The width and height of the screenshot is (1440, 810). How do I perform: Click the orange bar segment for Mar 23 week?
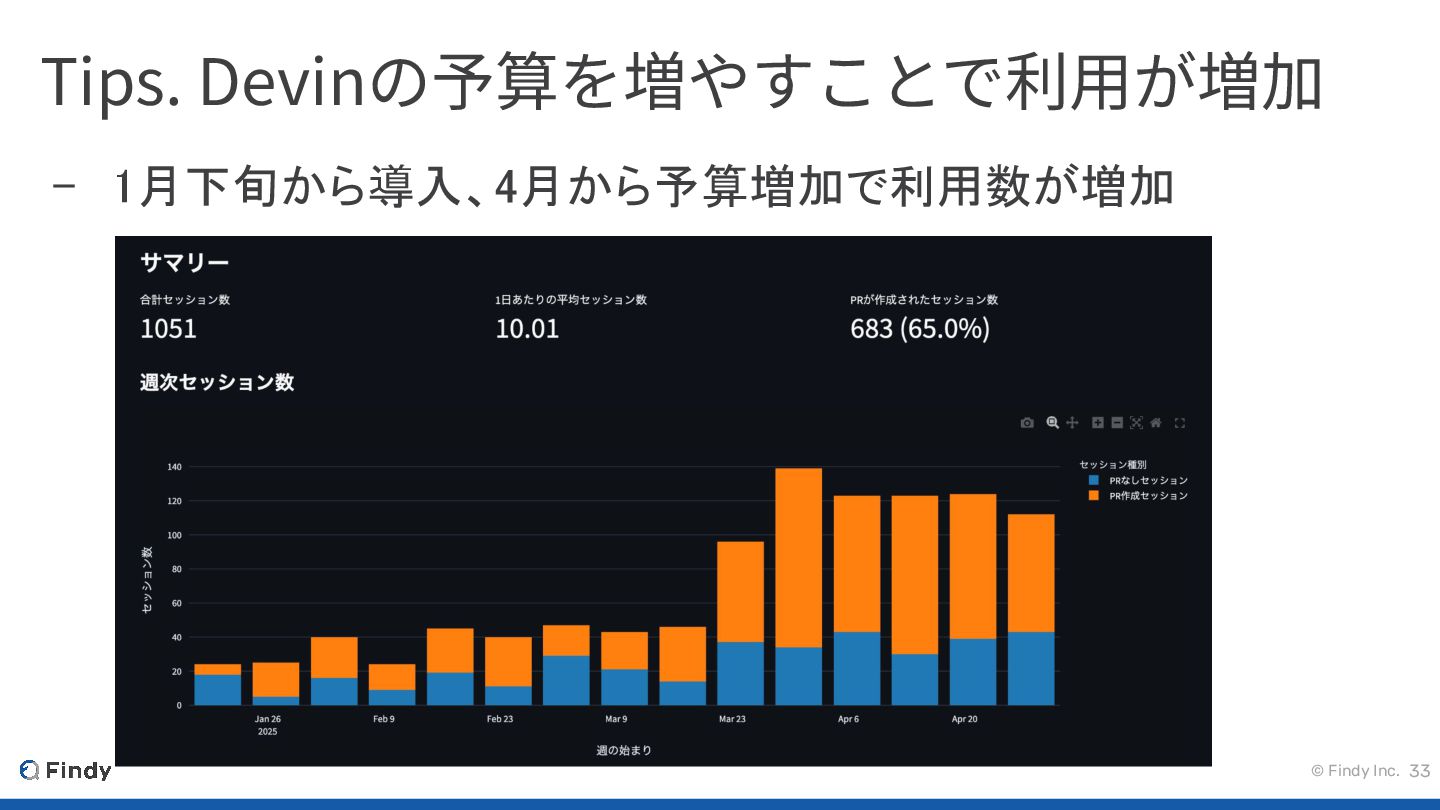740,592
